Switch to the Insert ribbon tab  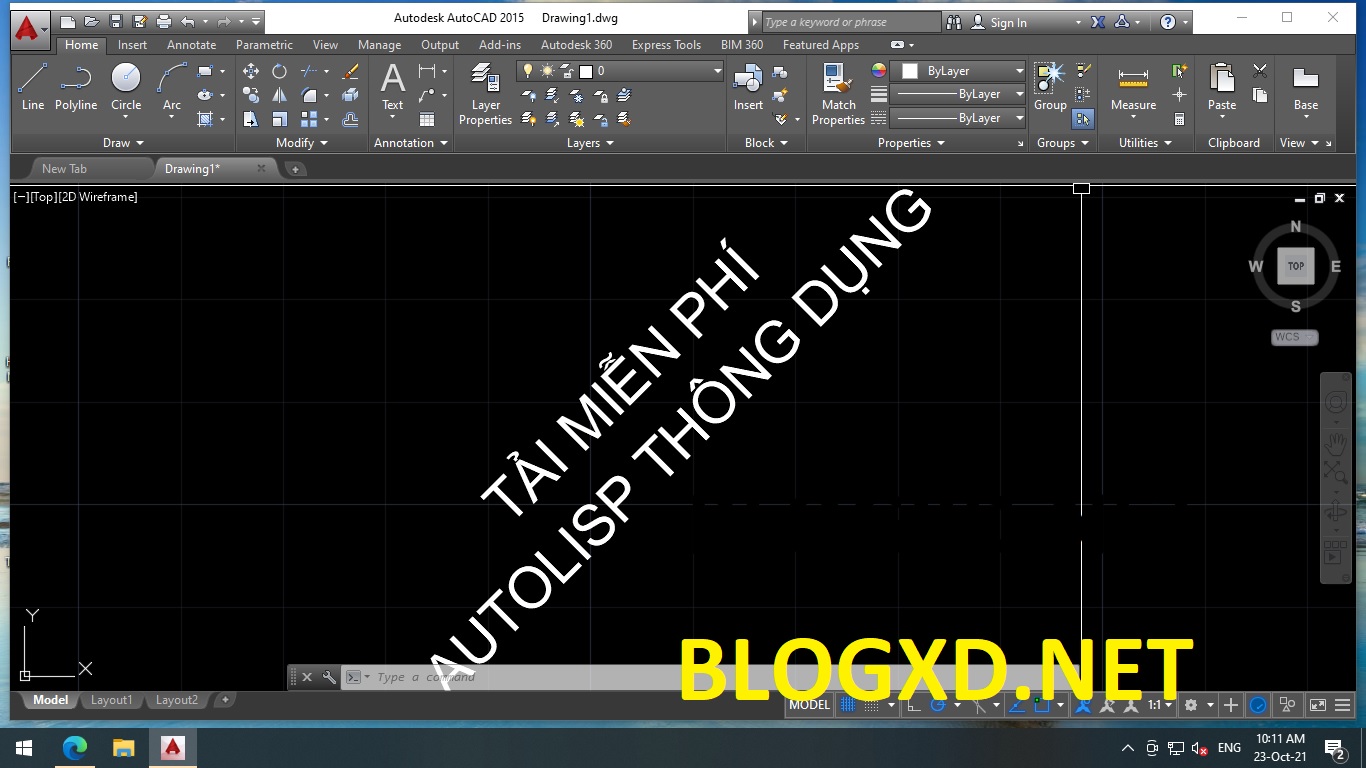point(132,45)
